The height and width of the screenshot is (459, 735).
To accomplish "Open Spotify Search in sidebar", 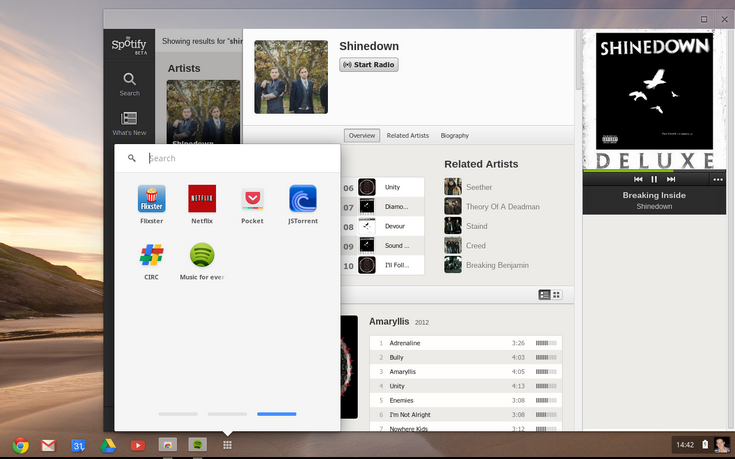I will 129,84.
